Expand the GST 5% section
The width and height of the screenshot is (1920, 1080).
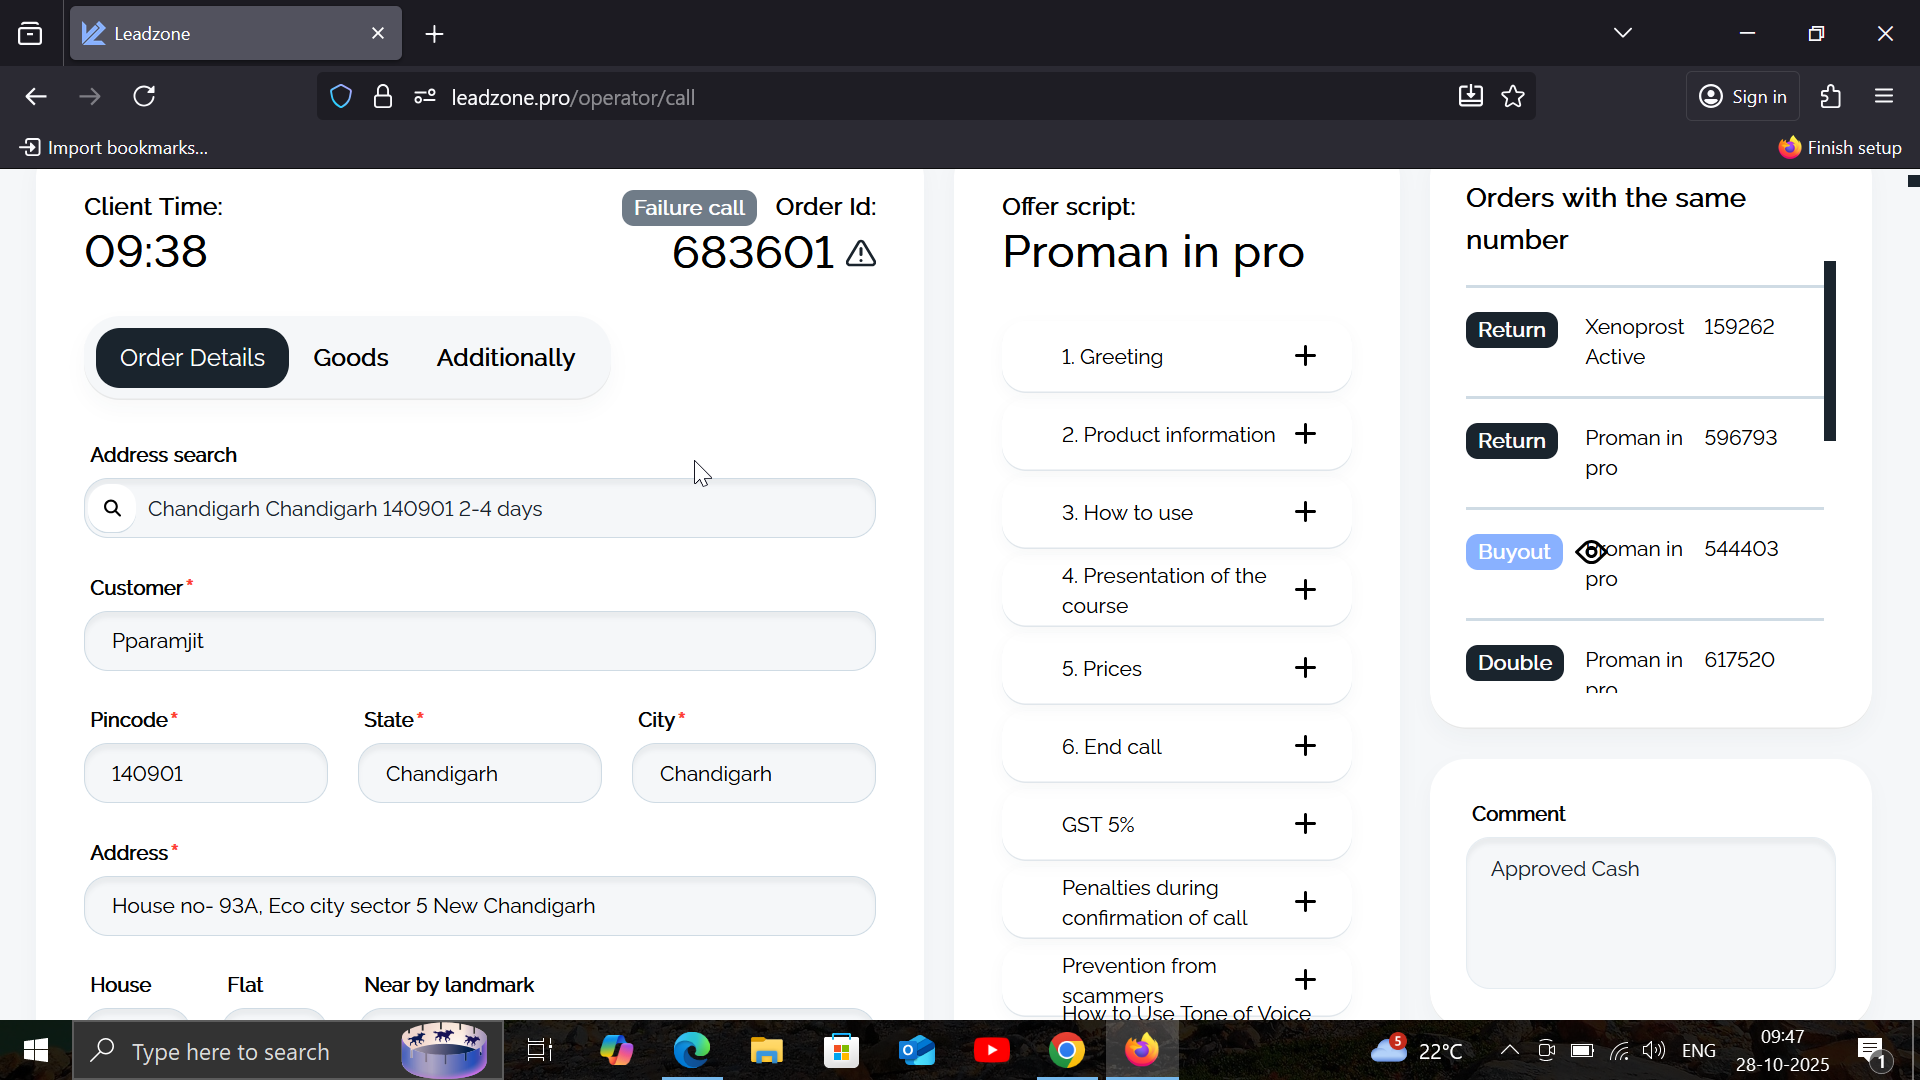[1305, 824]
